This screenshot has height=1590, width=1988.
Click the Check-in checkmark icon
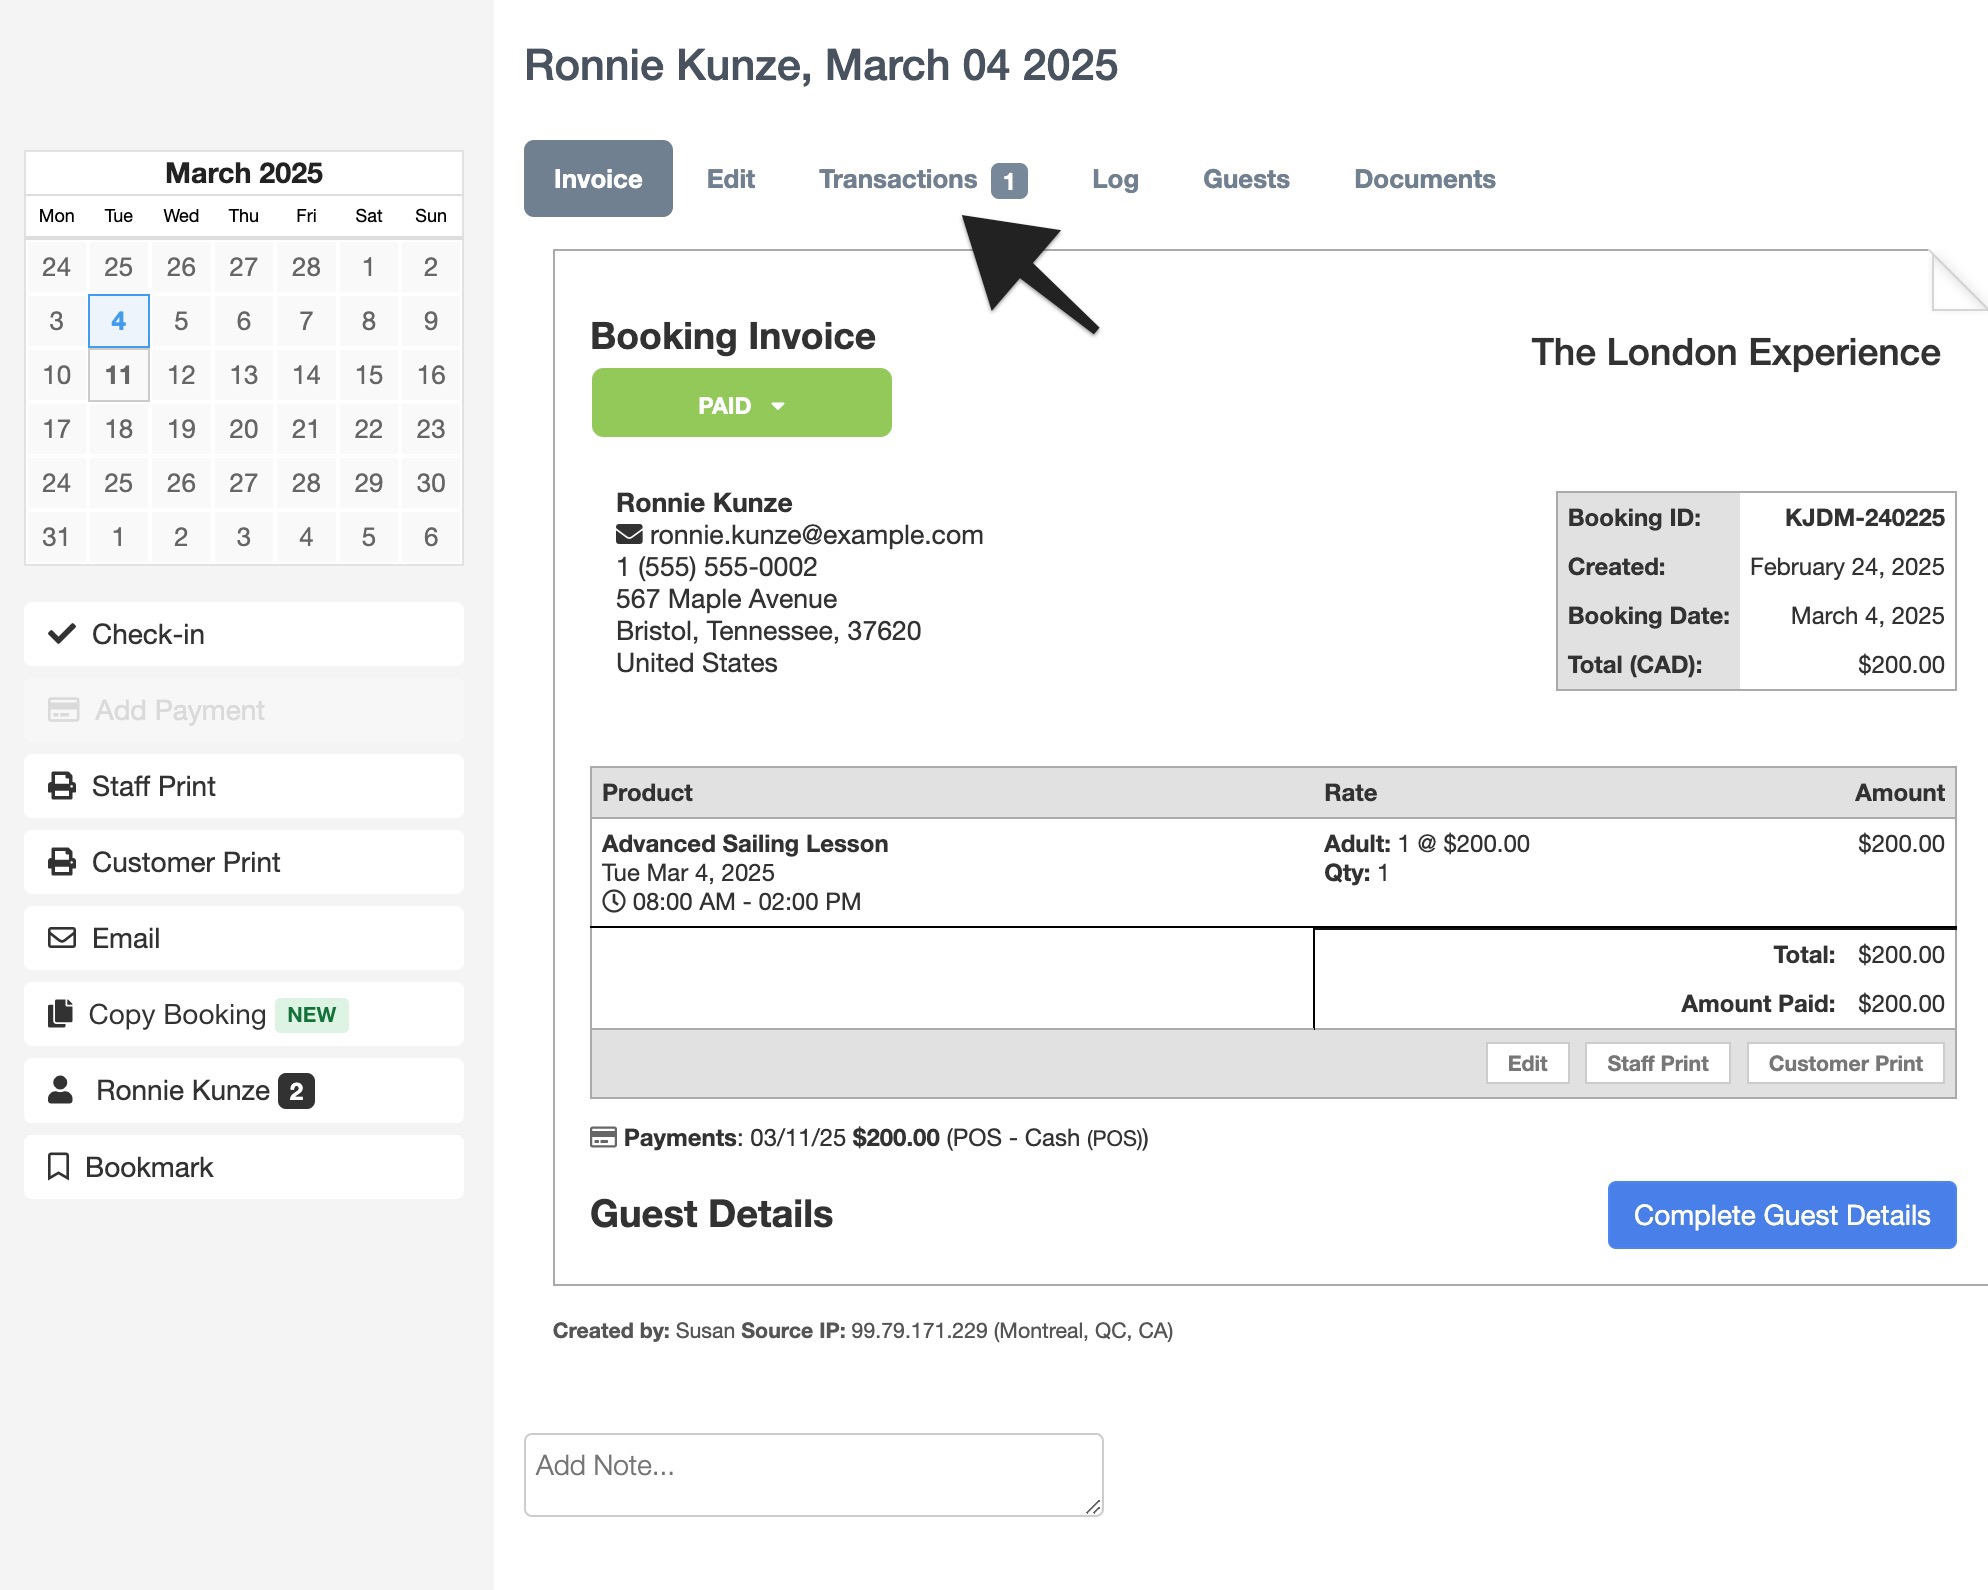62,634
